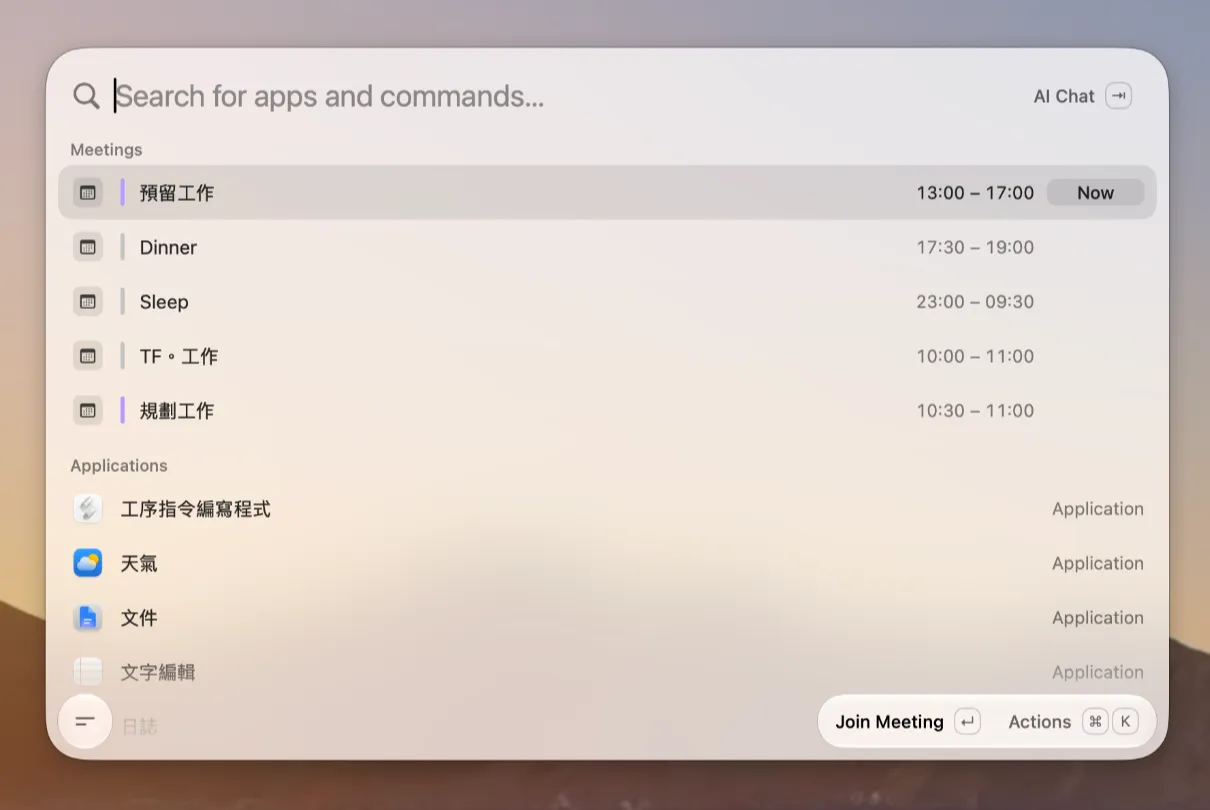Viewport: 1210px width, 810px height.
Task: Click the Application label for the 天氣 row
Action: [1097, 564]
